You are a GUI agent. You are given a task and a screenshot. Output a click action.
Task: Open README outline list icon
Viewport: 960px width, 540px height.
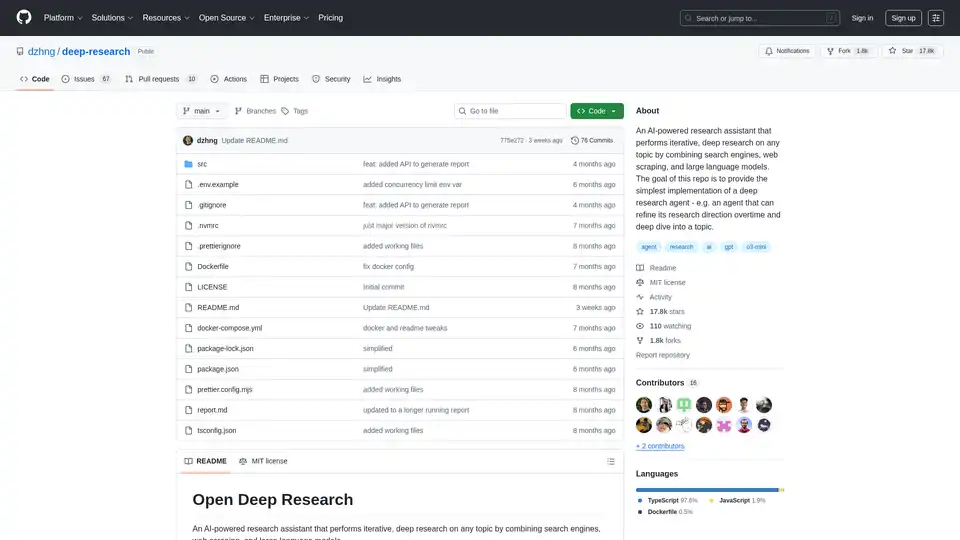pyautogui.click(x=611, y=461)
